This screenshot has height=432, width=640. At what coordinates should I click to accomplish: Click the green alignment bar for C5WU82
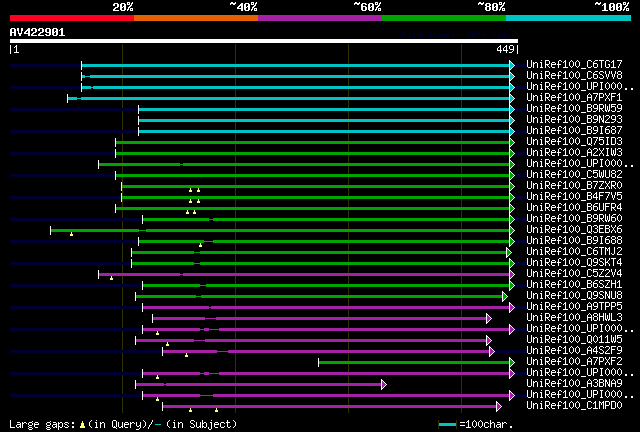313,176
